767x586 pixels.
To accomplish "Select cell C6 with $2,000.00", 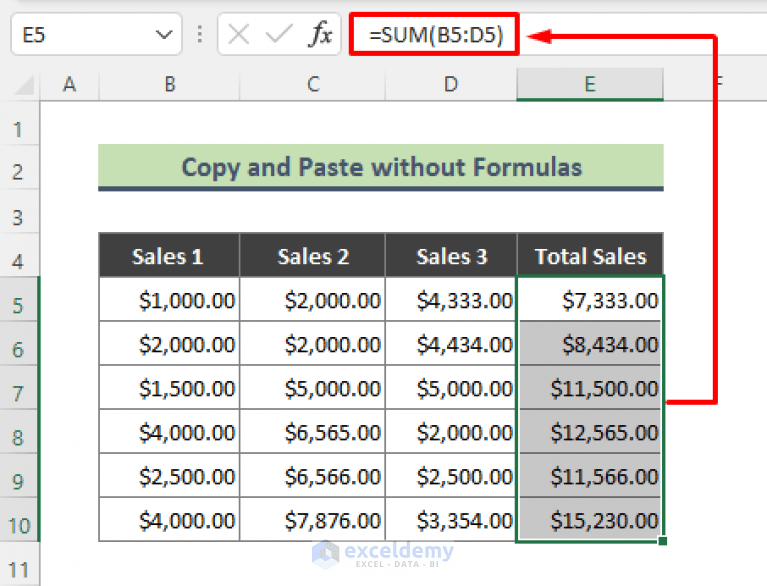I will click(313, 343).
